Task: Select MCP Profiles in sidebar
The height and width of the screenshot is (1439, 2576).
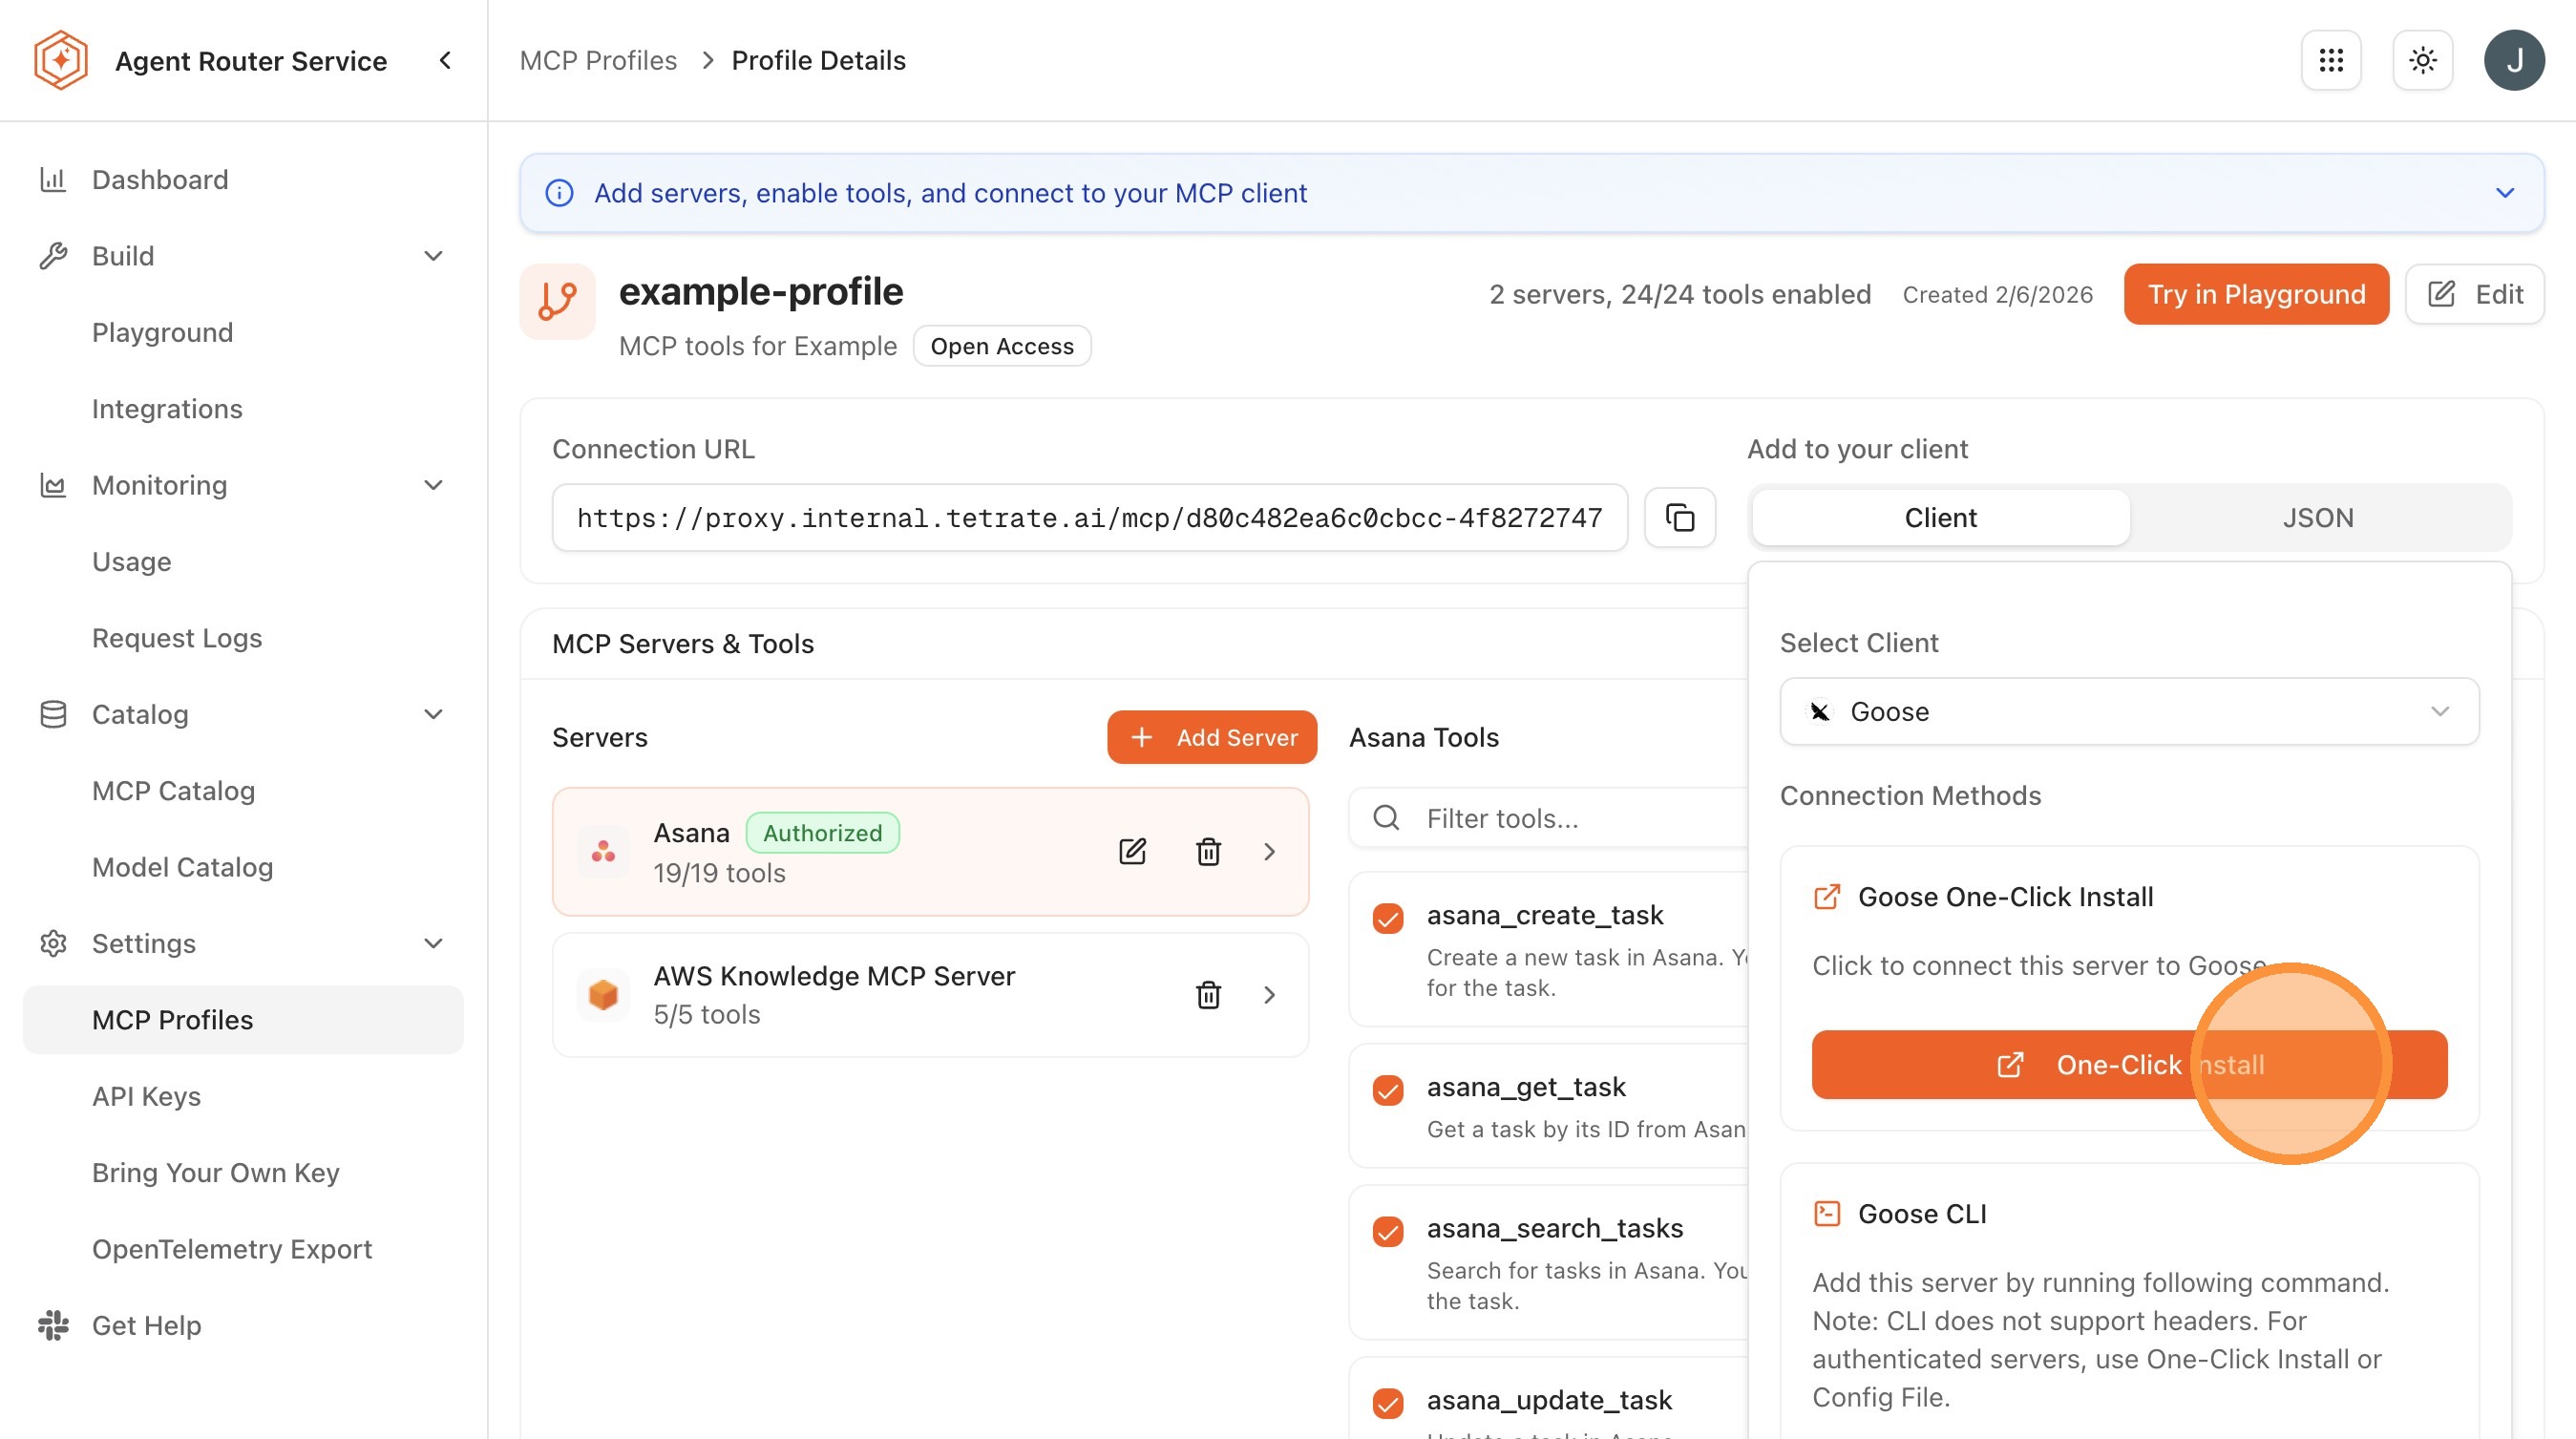Action: click(243, 1019)
